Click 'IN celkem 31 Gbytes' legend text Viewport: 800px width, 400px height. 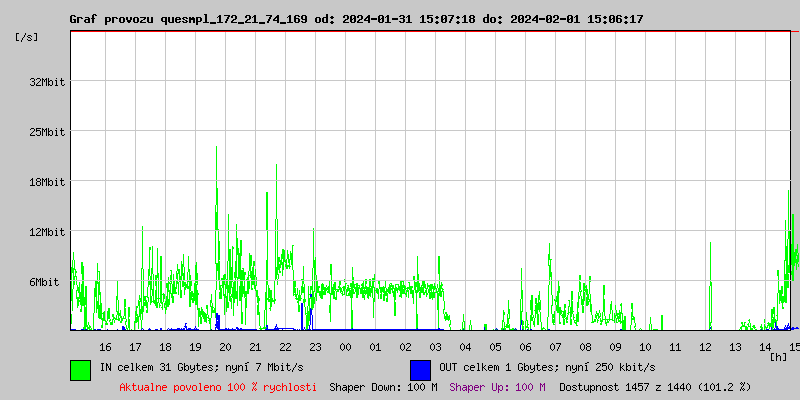point(201,368)
